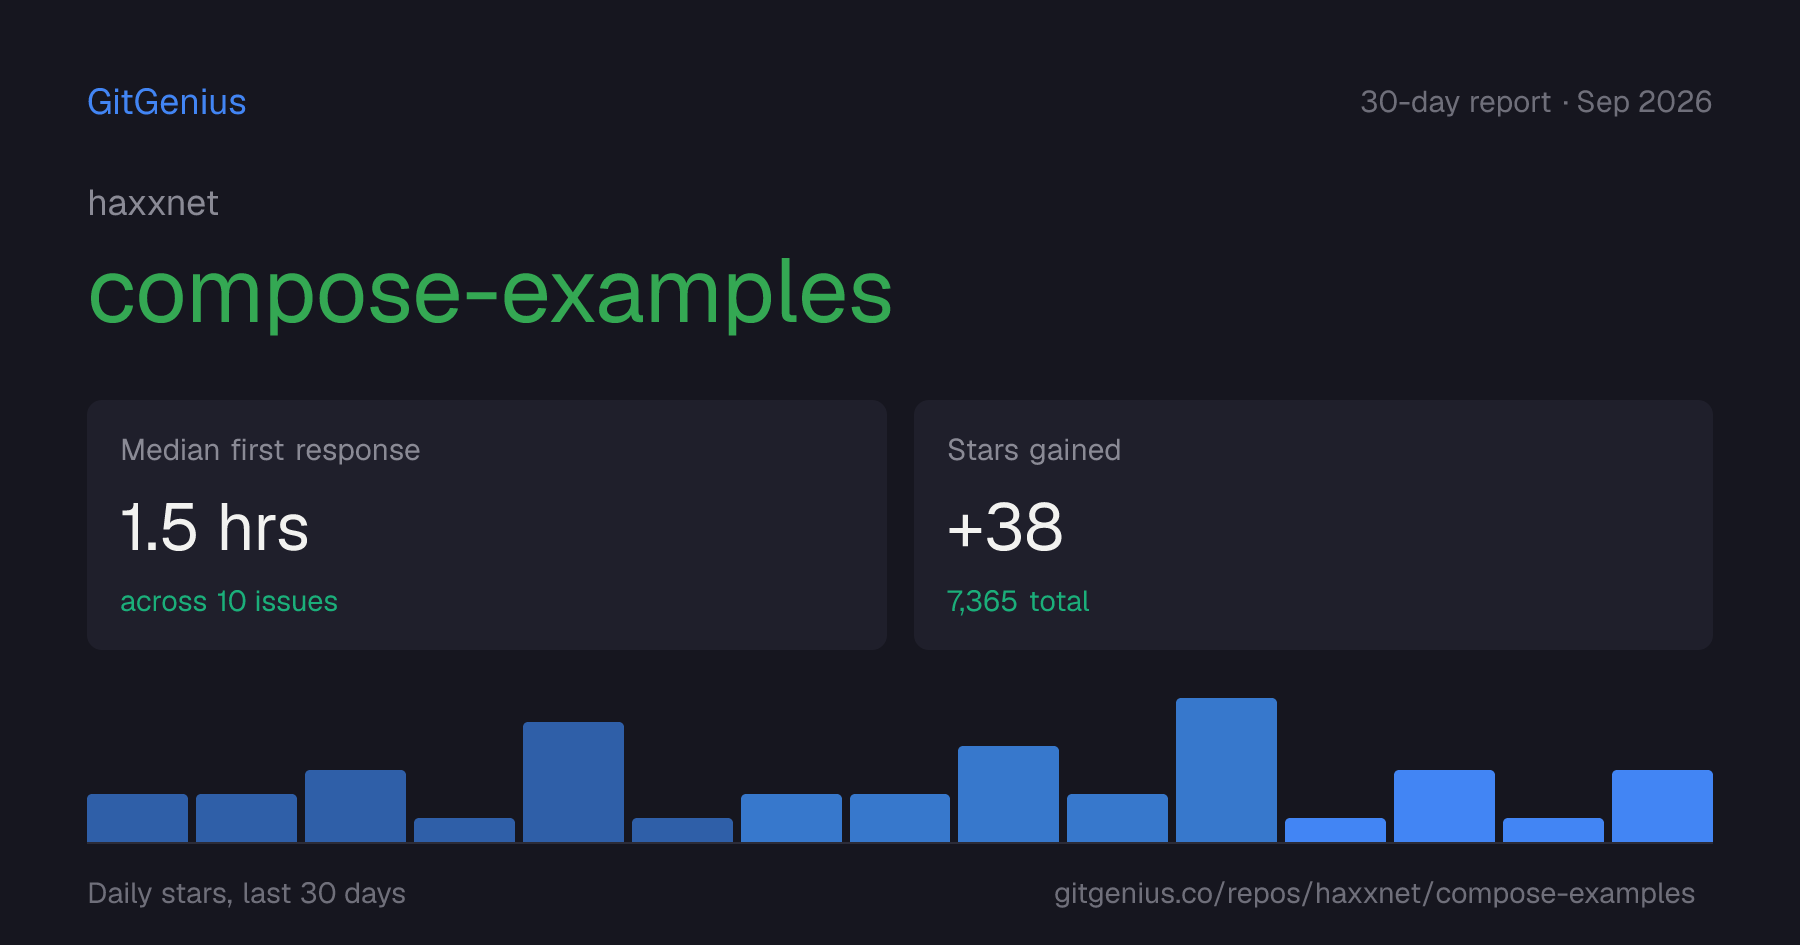The image size is (1800, 945).
Task: Click the first bar of the chart
Action: point(137,818)
